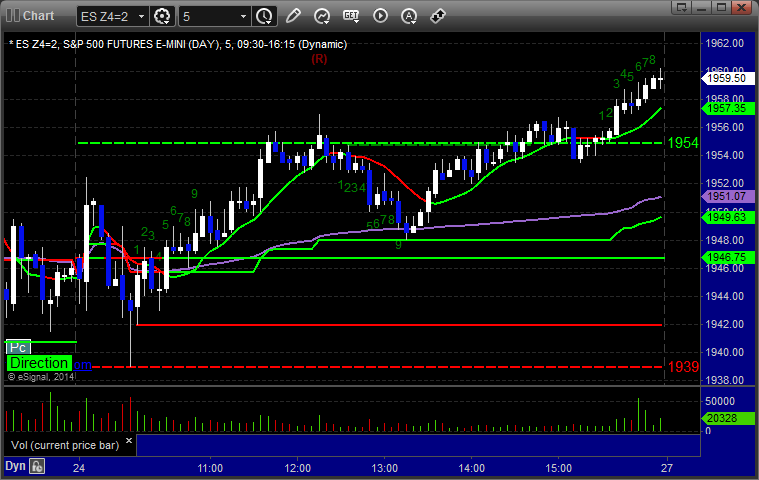The width and height of the screenshot is (759, 480).
Task: Open the symbol settings gear menu
Action: pyautogui.click(x=162, y=16)
